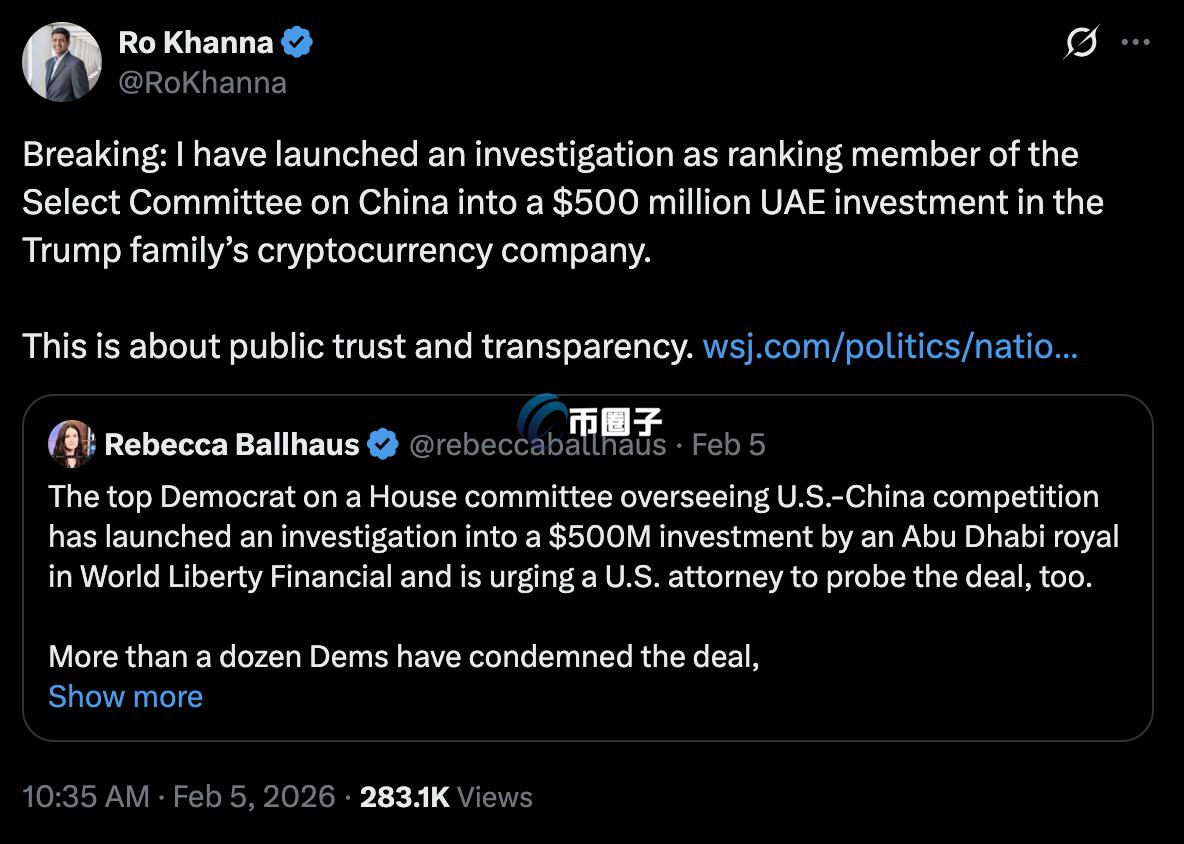Image resolution: width=1184 pixels, height=844 pixels.
Task: Click Rebecca Ballhaus's small avatar
Action: 71,444
